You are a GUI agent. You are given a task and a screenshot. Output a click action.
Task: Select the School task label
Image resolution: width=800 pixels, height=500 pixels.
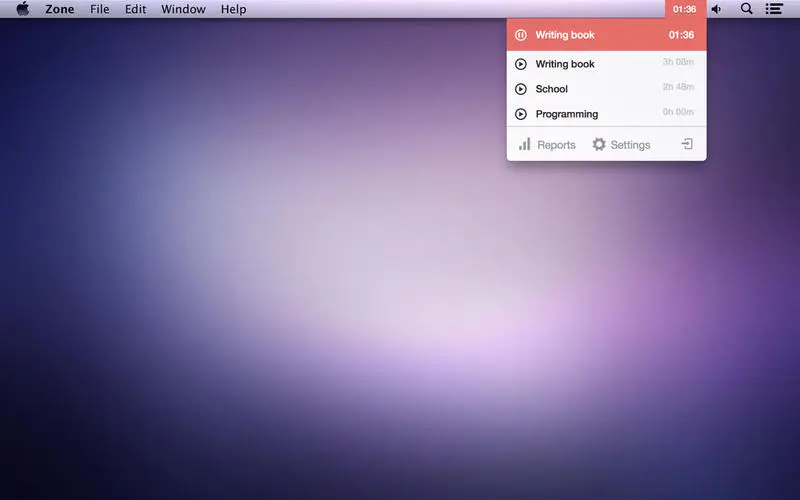pos(552,89)
